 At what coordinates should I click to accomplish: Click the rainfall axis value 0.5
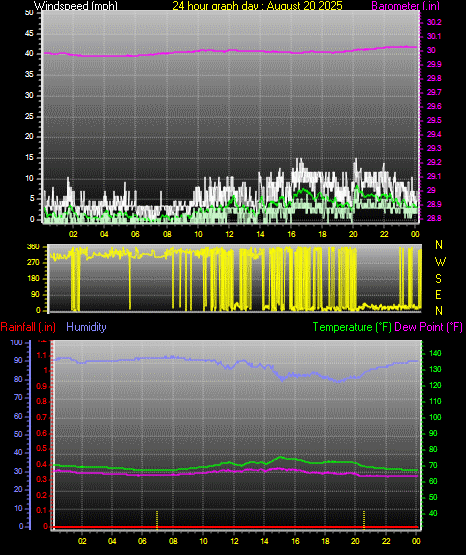point(42,448)
